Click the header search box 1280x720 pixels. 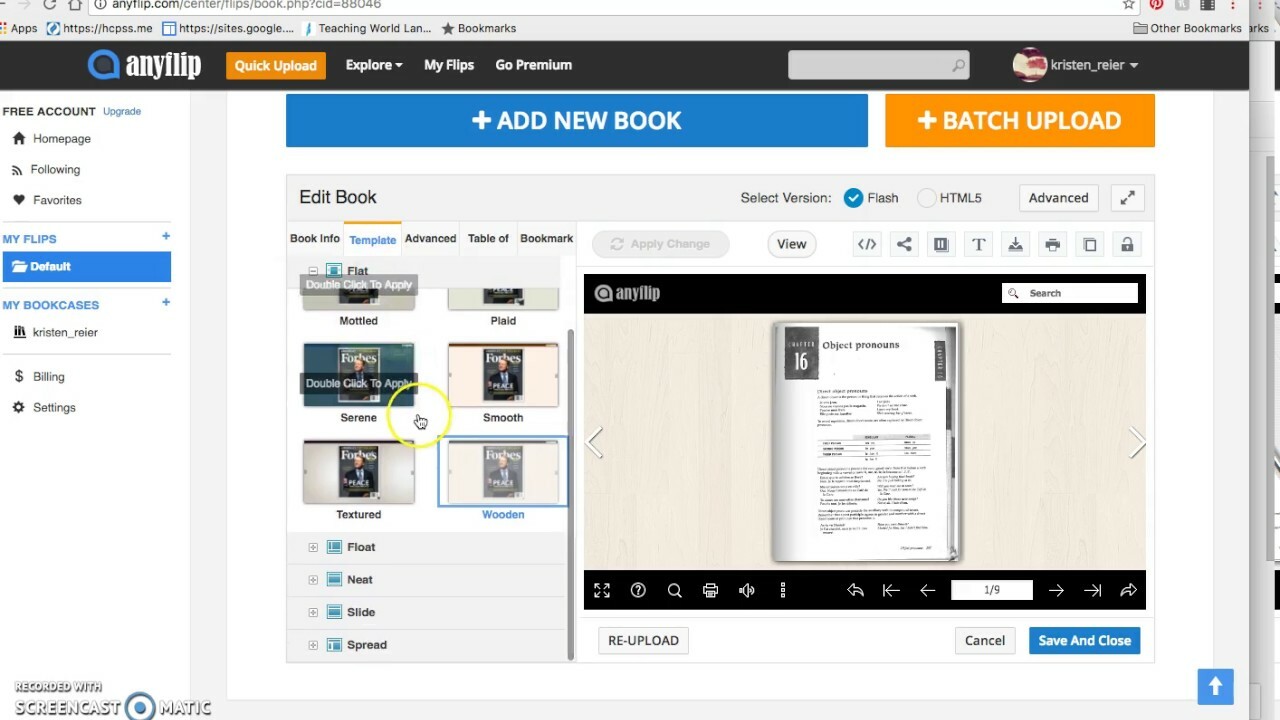(879, 65)
